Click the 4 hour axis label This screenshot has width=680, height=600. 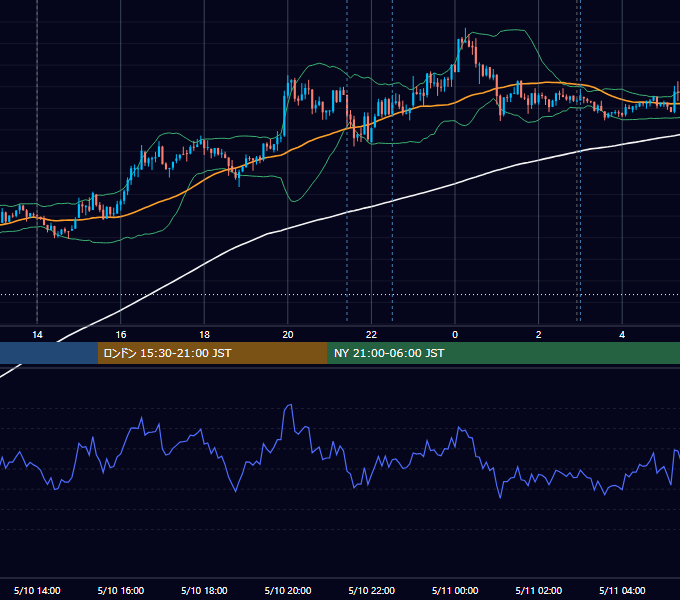(622, 335)
